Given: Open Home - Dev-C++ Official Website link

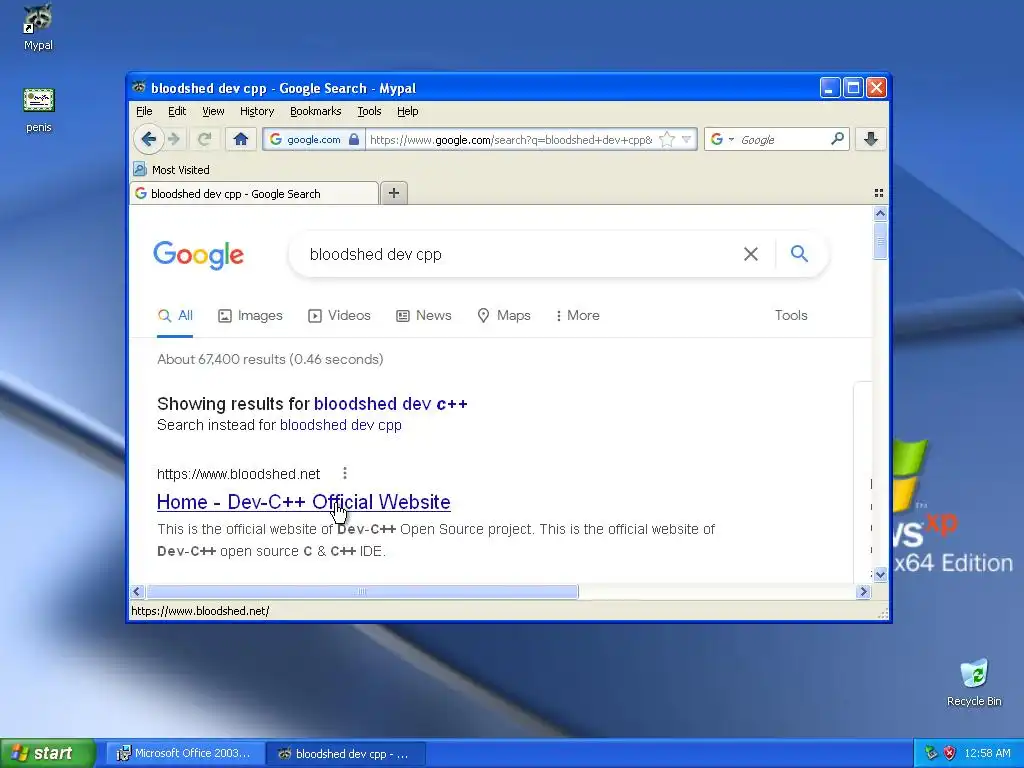Looking at the screenshot, I should click(x=304, y=502).
